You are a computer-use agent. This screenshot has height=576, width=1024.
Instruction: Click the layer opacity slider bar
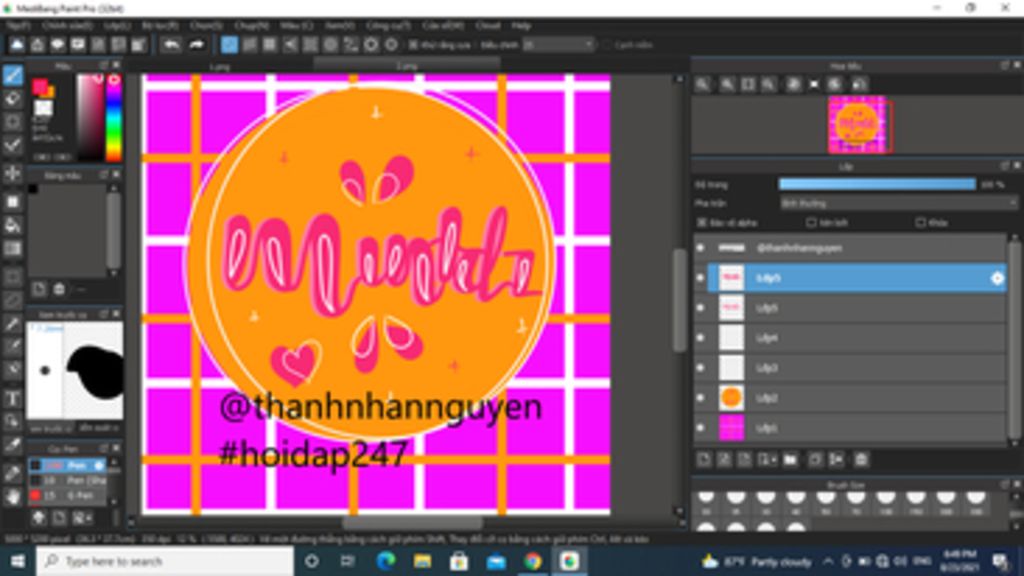877,185
